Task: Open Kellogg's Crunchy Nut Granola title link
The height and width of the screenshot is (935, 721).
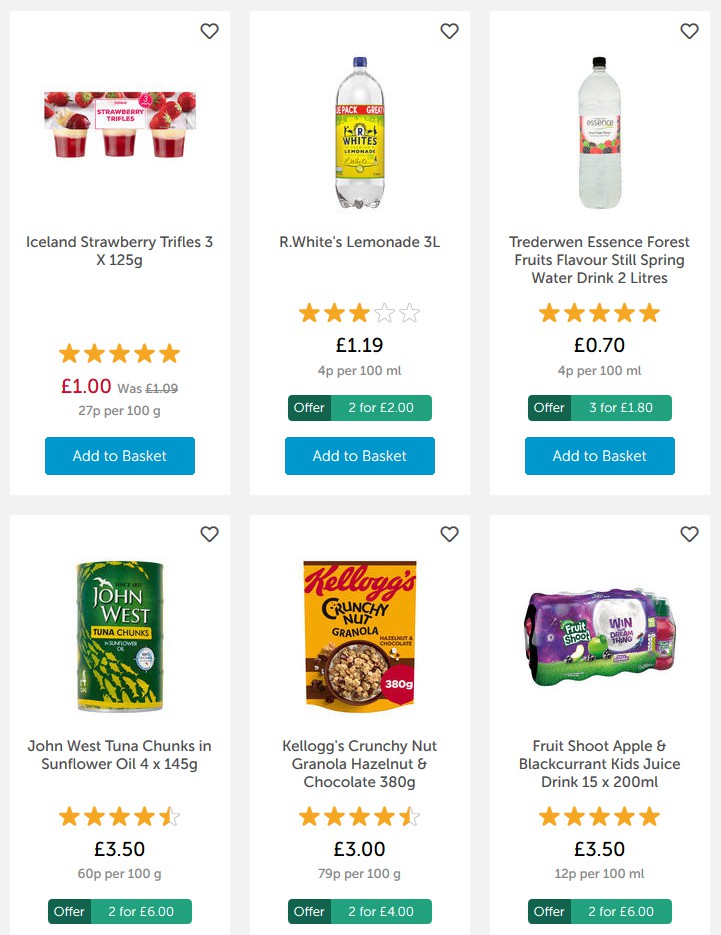Action: 360,764
